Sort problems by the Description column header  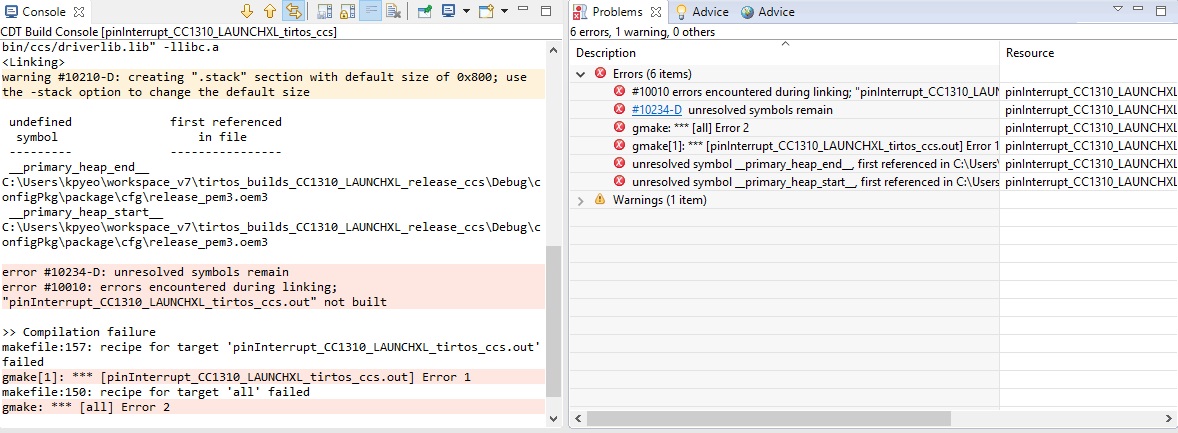pyautogui.click(x=784, y=53)
